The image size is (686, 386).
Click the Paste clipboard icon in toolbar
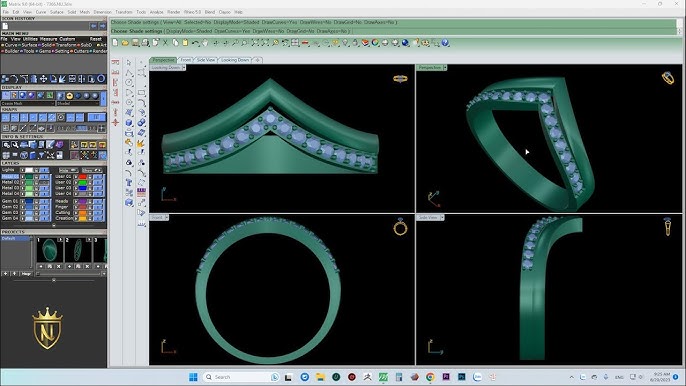click(185, 42)
